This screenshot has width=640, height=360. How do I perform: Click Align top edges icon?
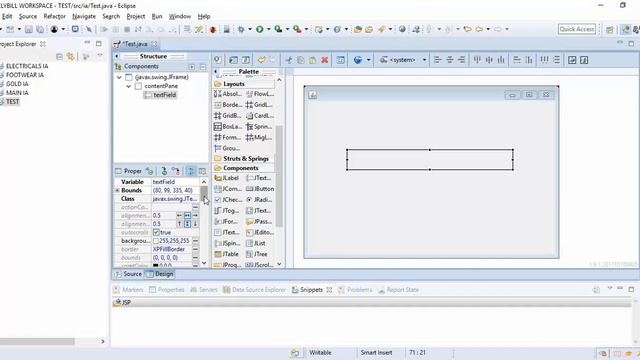(477, 60)
